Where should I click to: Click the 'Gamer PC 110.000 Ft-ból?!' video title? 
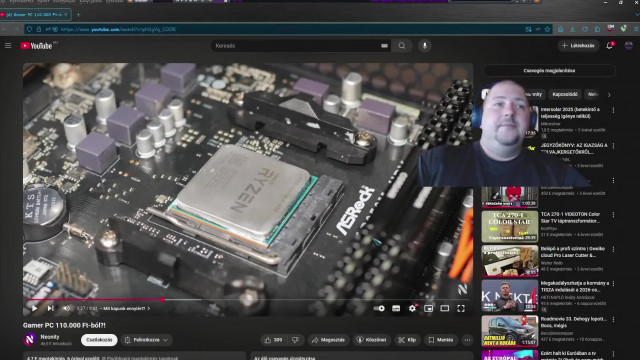click(x=64, y=325)
